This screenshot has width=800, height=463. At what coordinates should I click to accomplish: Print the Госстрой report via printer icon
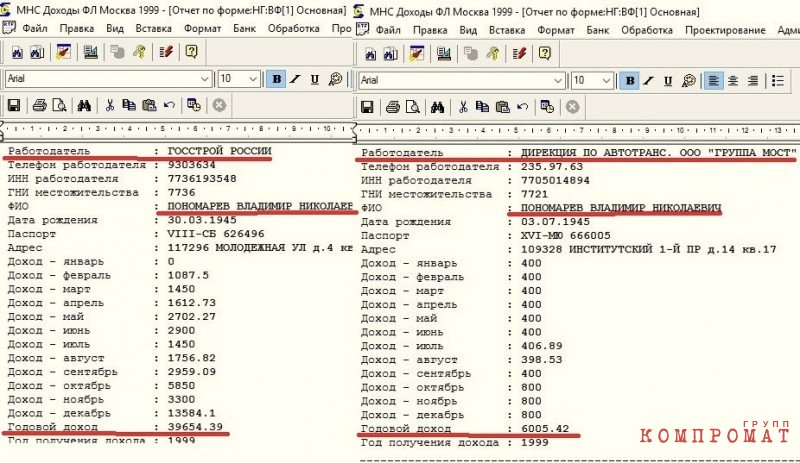[39, 105]
